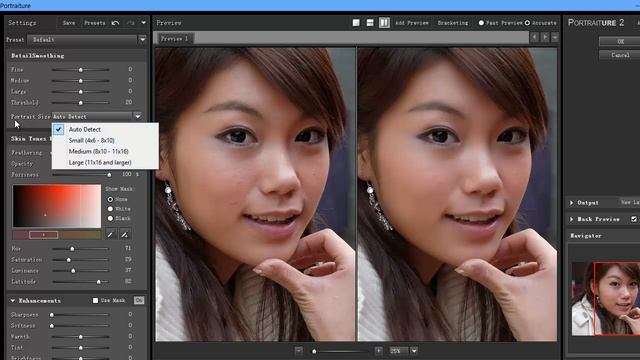Go to the next preview tab arrow
This screenshot has height=360, width=640.
[545, 37]
